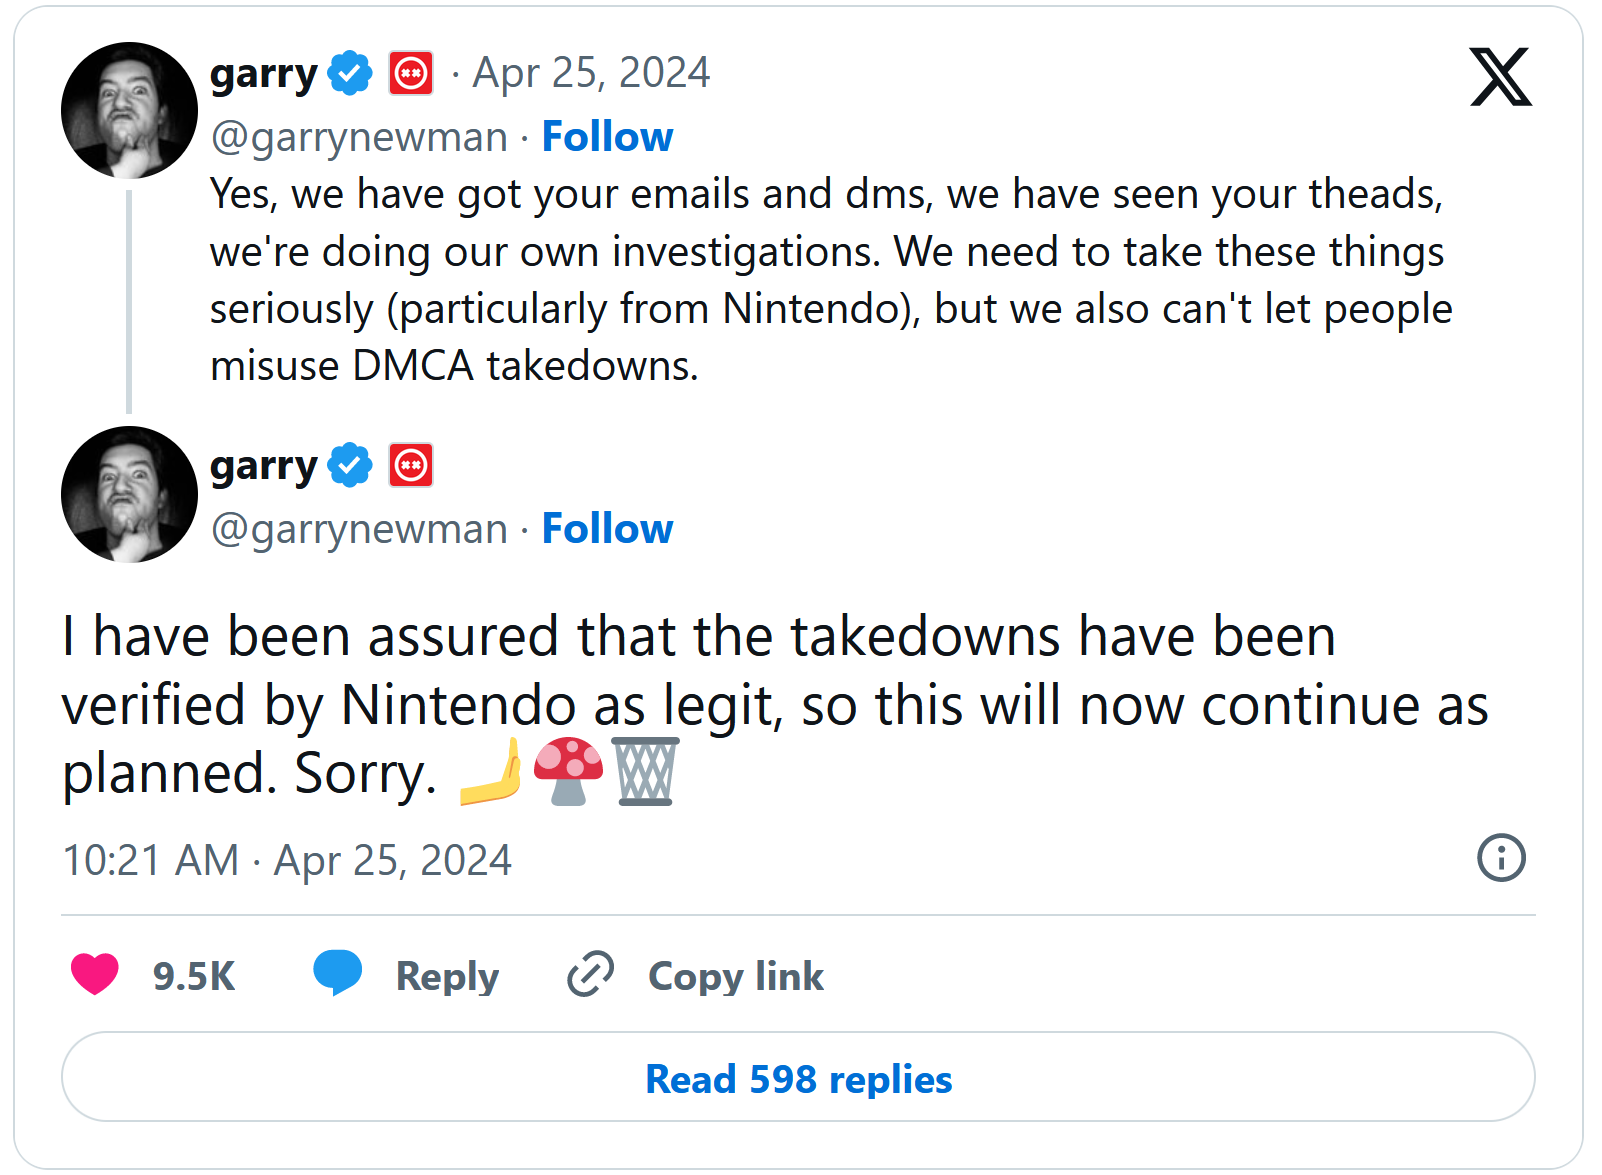This screenshot has height=1175, width=1602.
Task: Open garry's profile via his display name
Action: 262,71
